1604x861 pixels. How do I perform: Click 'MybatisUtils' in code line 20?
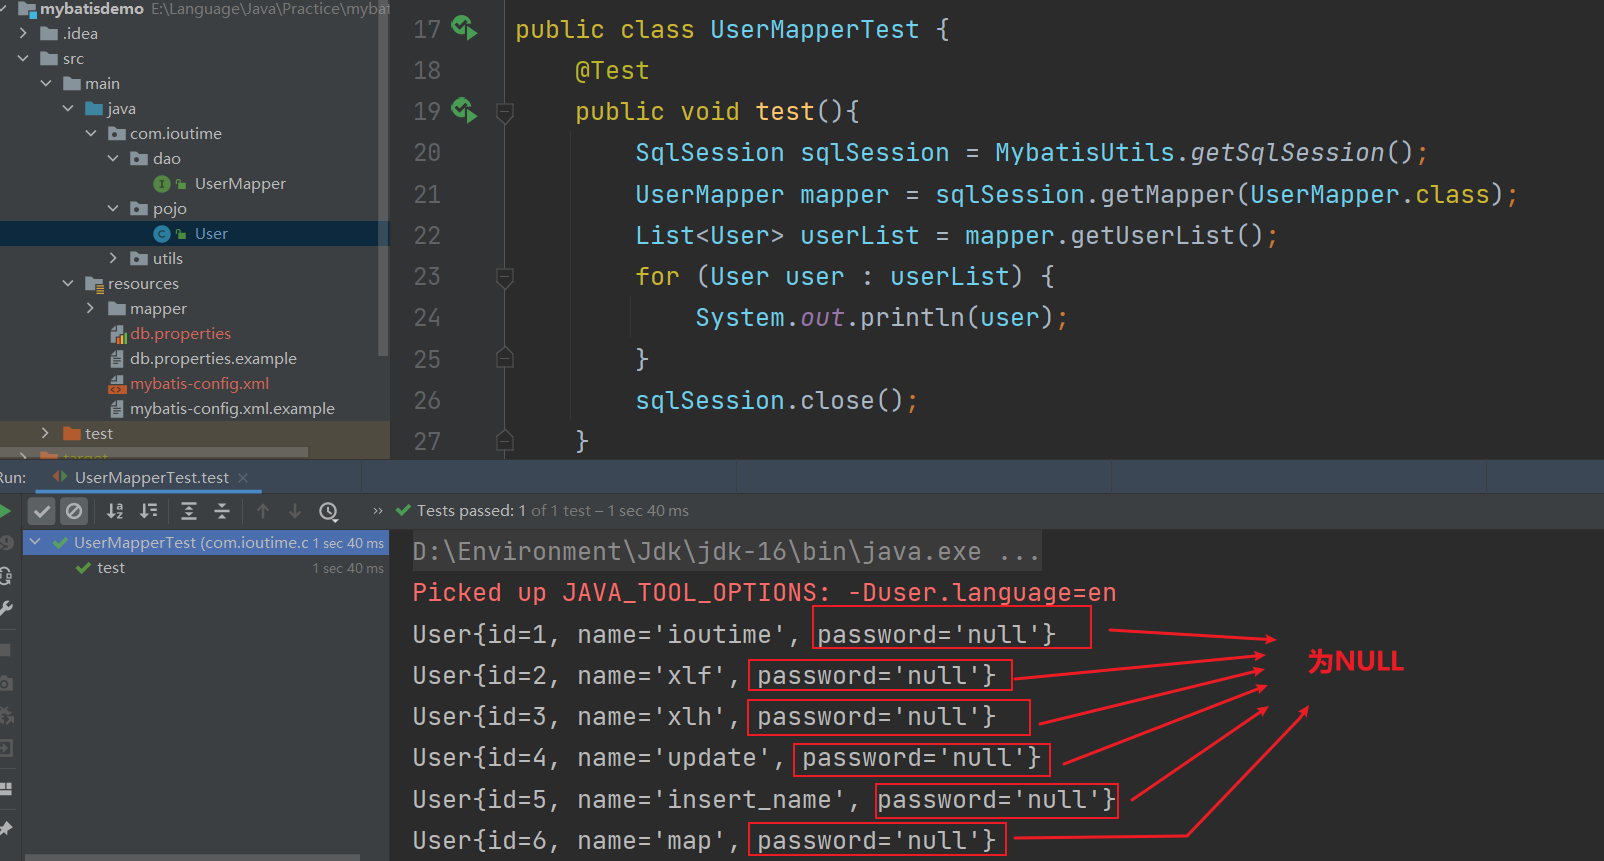pos(1084,153)
